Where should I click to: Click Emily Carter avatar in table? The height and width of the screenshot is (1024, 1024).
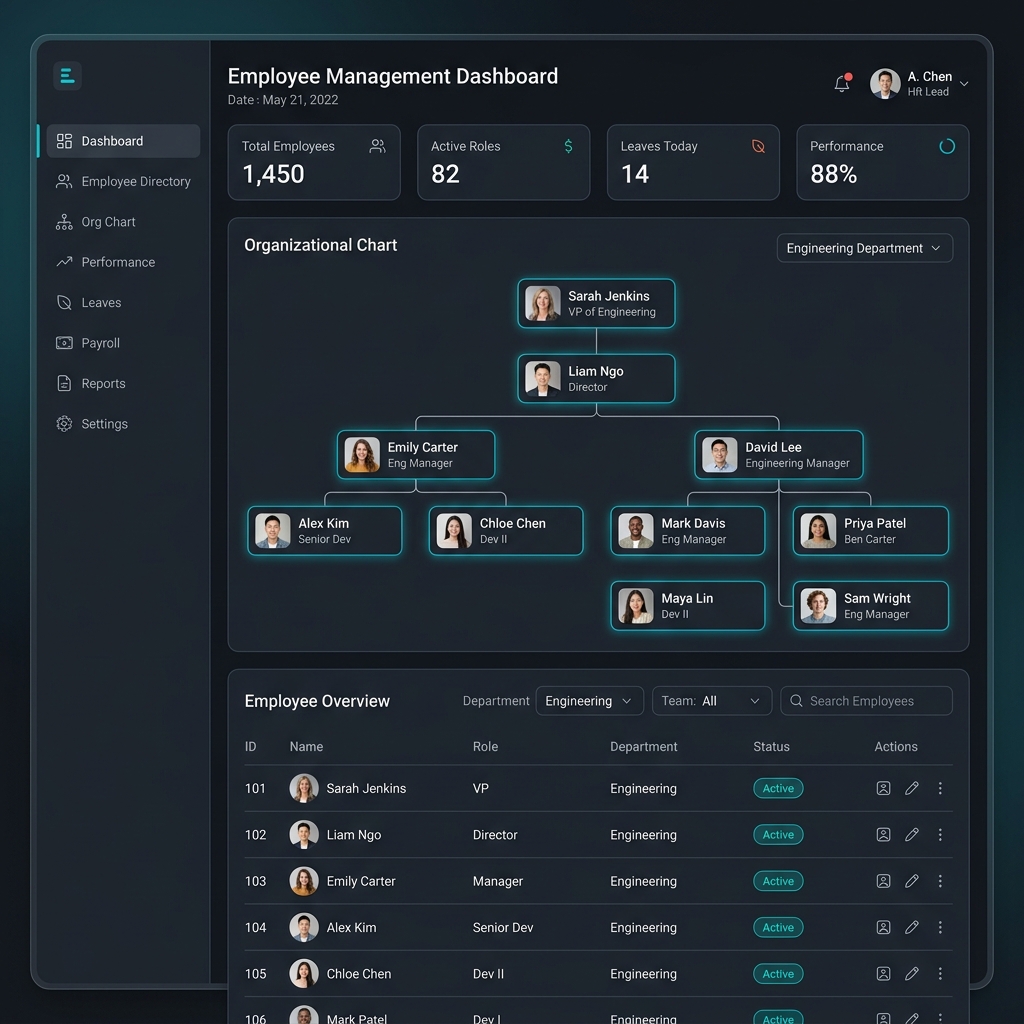point(304,881)
